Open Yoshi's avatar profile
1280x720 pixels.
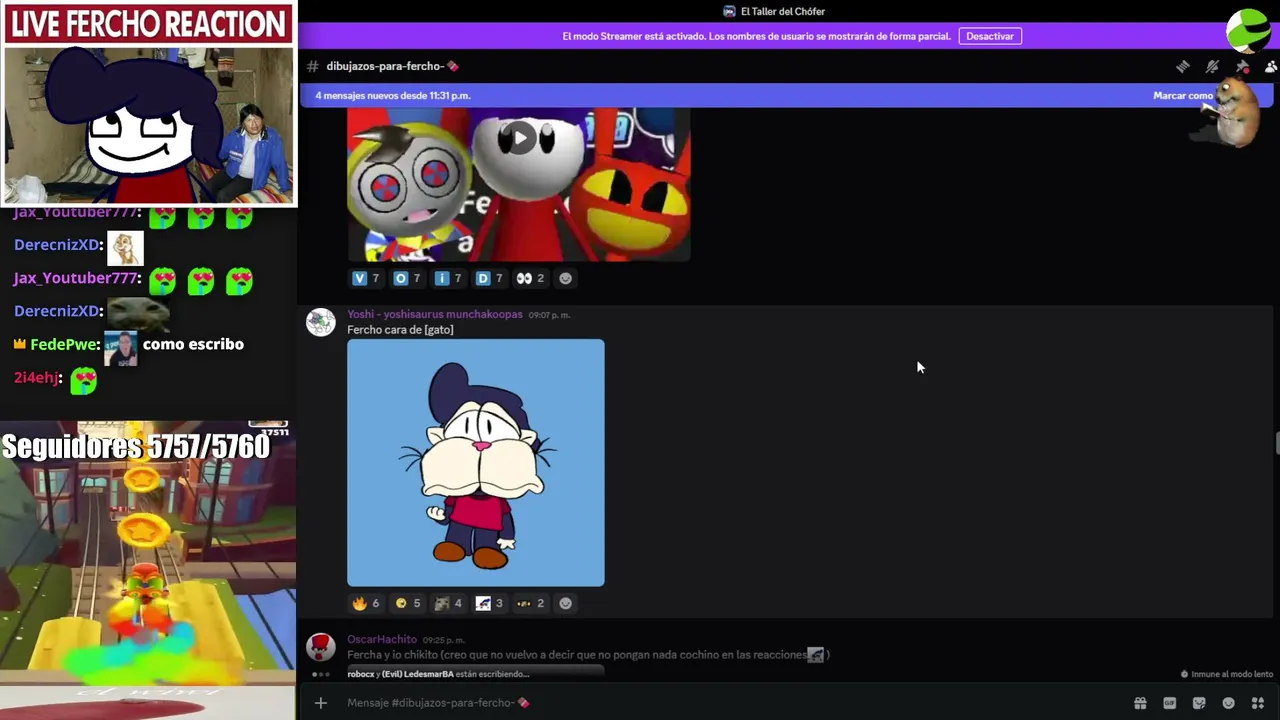pos(321,322)
